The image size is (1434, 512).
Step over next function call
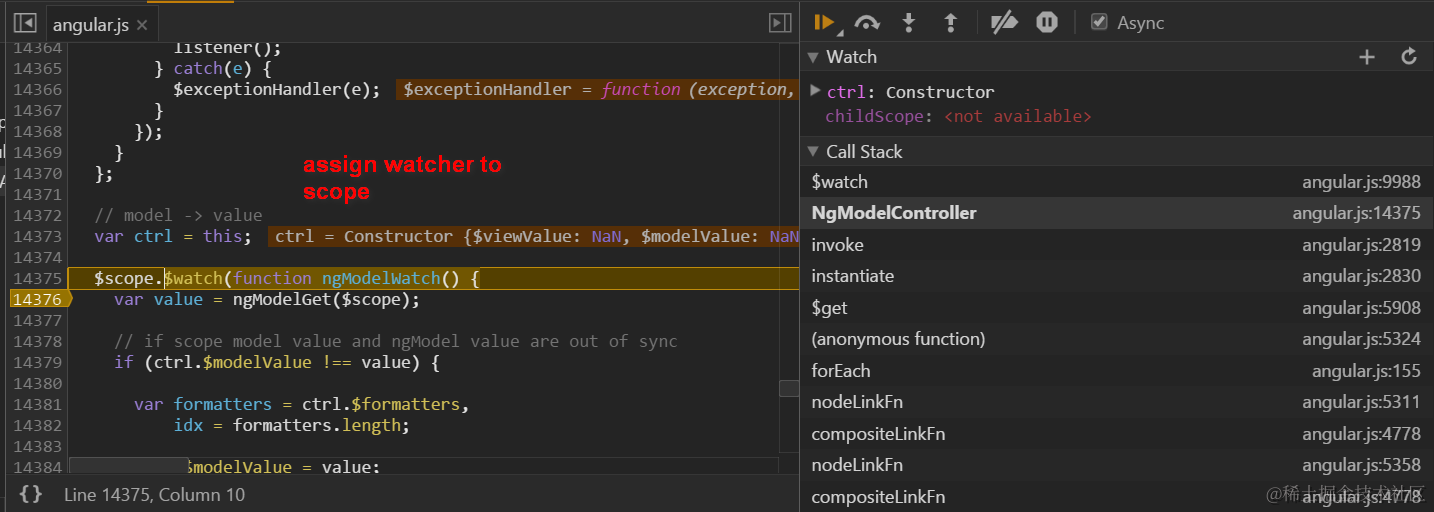click(x=867, y=22)
